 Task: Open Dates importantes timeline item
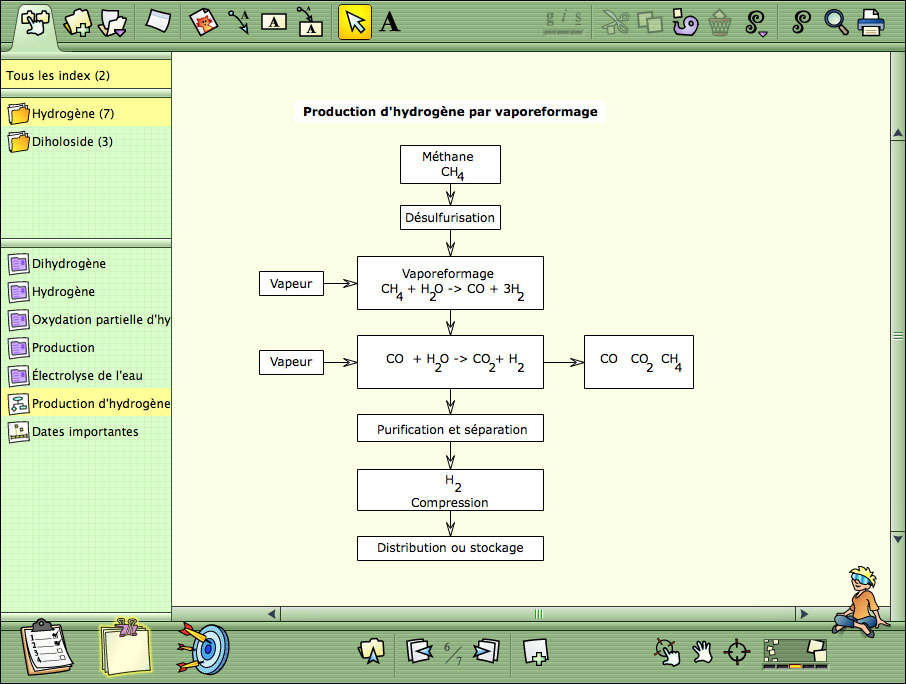click(x=86, y=432)
